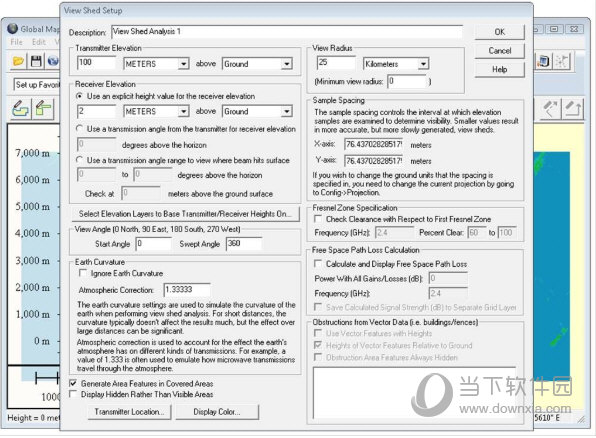Click the 7,000 m label on the elevation legend
The image size is (596, 438).
(x=32, y=153)
